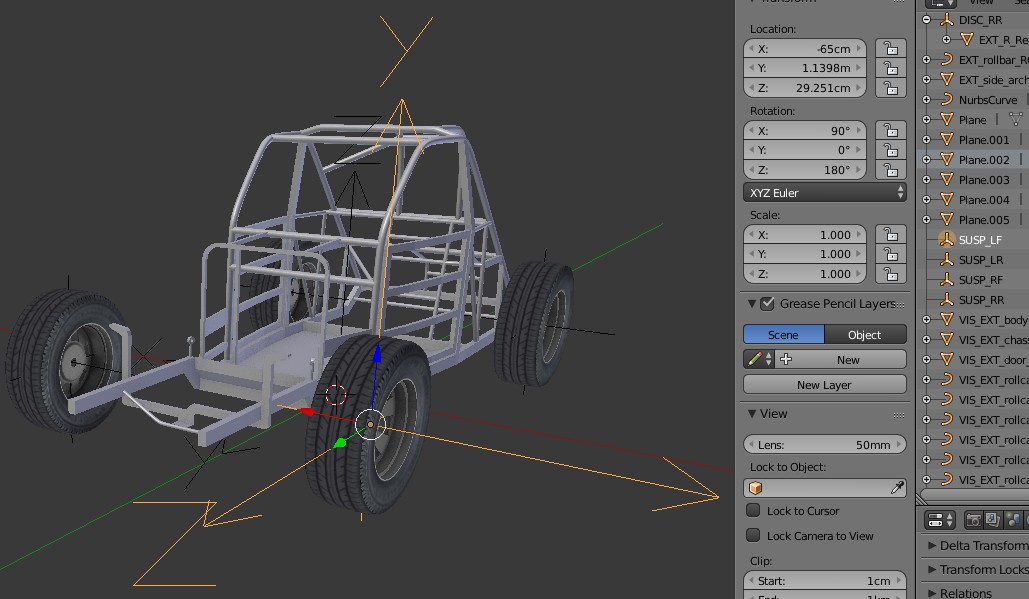This screenshot has height=599, width=1029.
Task: Click the 3D cursor in the viewport
Action: pyautogui.click(x=336, y=394)
